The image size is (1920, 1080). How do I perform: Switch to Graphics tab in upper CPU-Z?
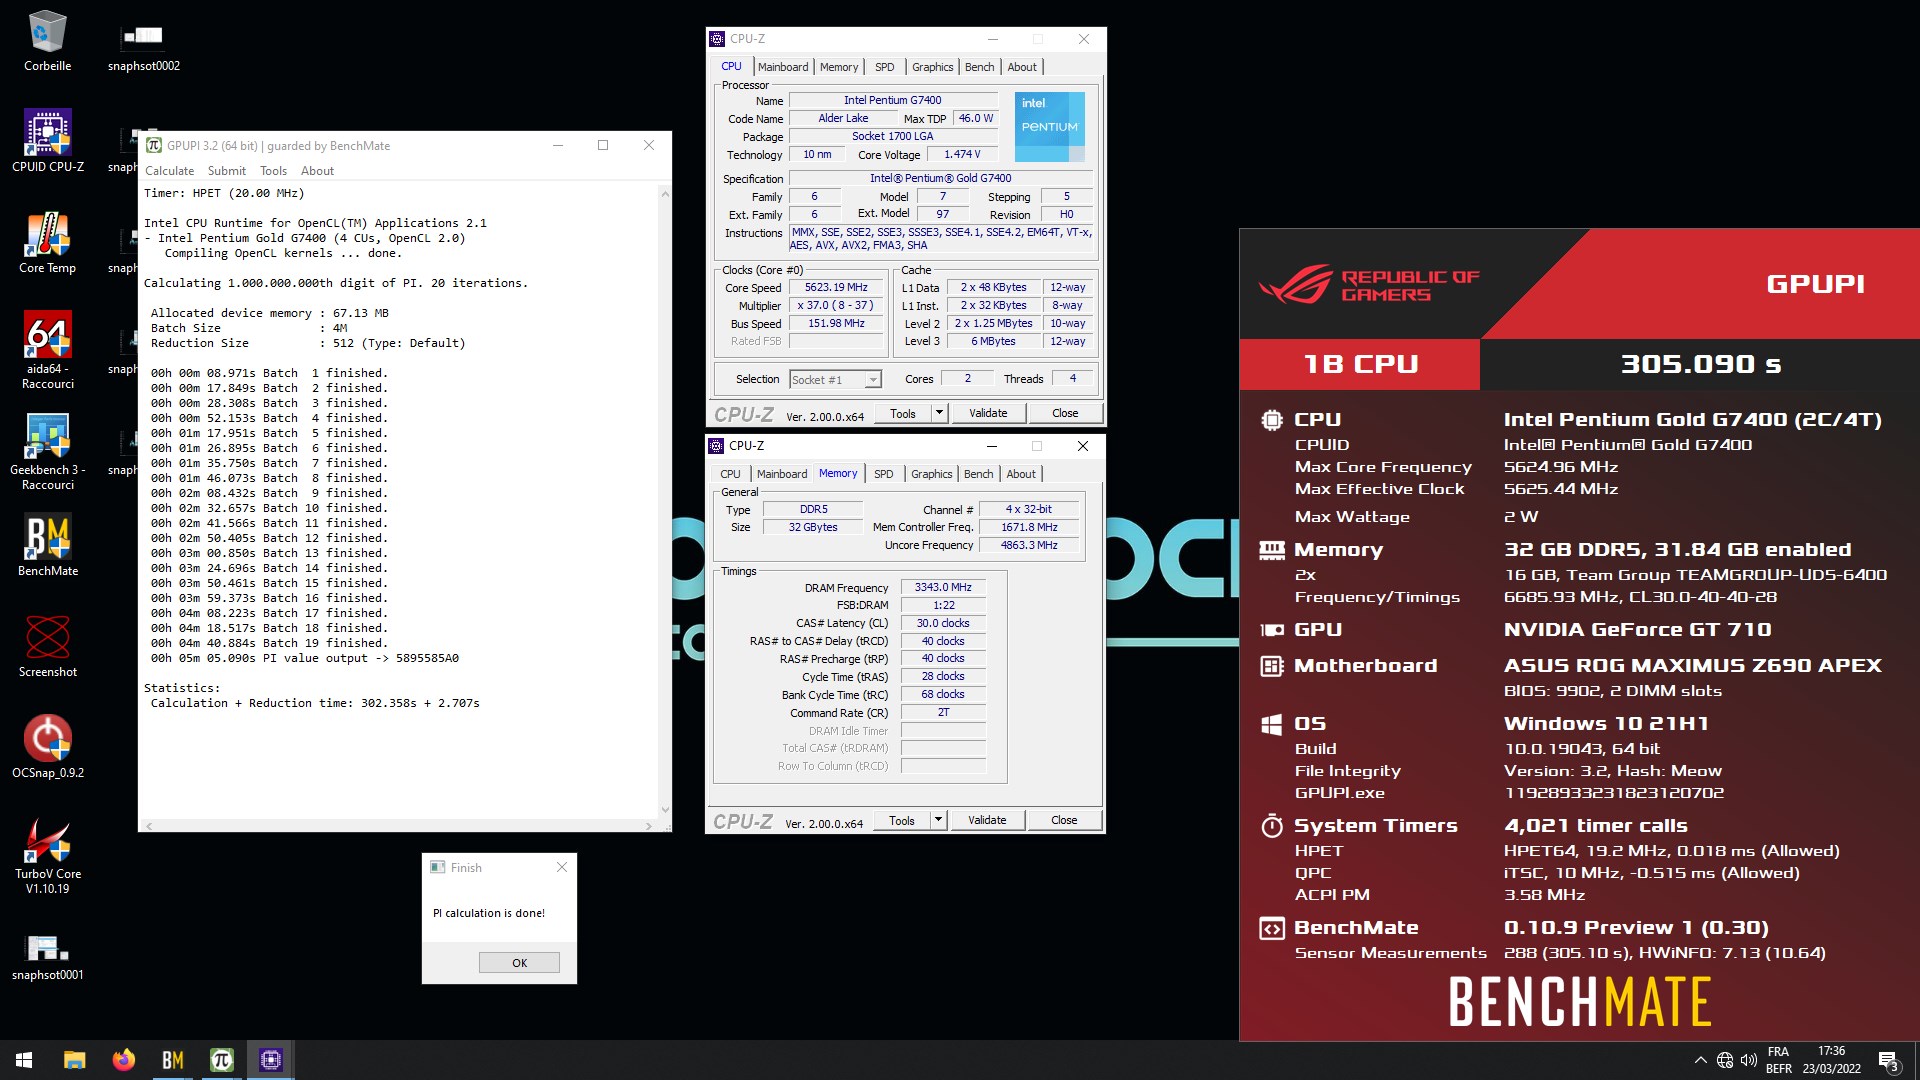point(932,67)
